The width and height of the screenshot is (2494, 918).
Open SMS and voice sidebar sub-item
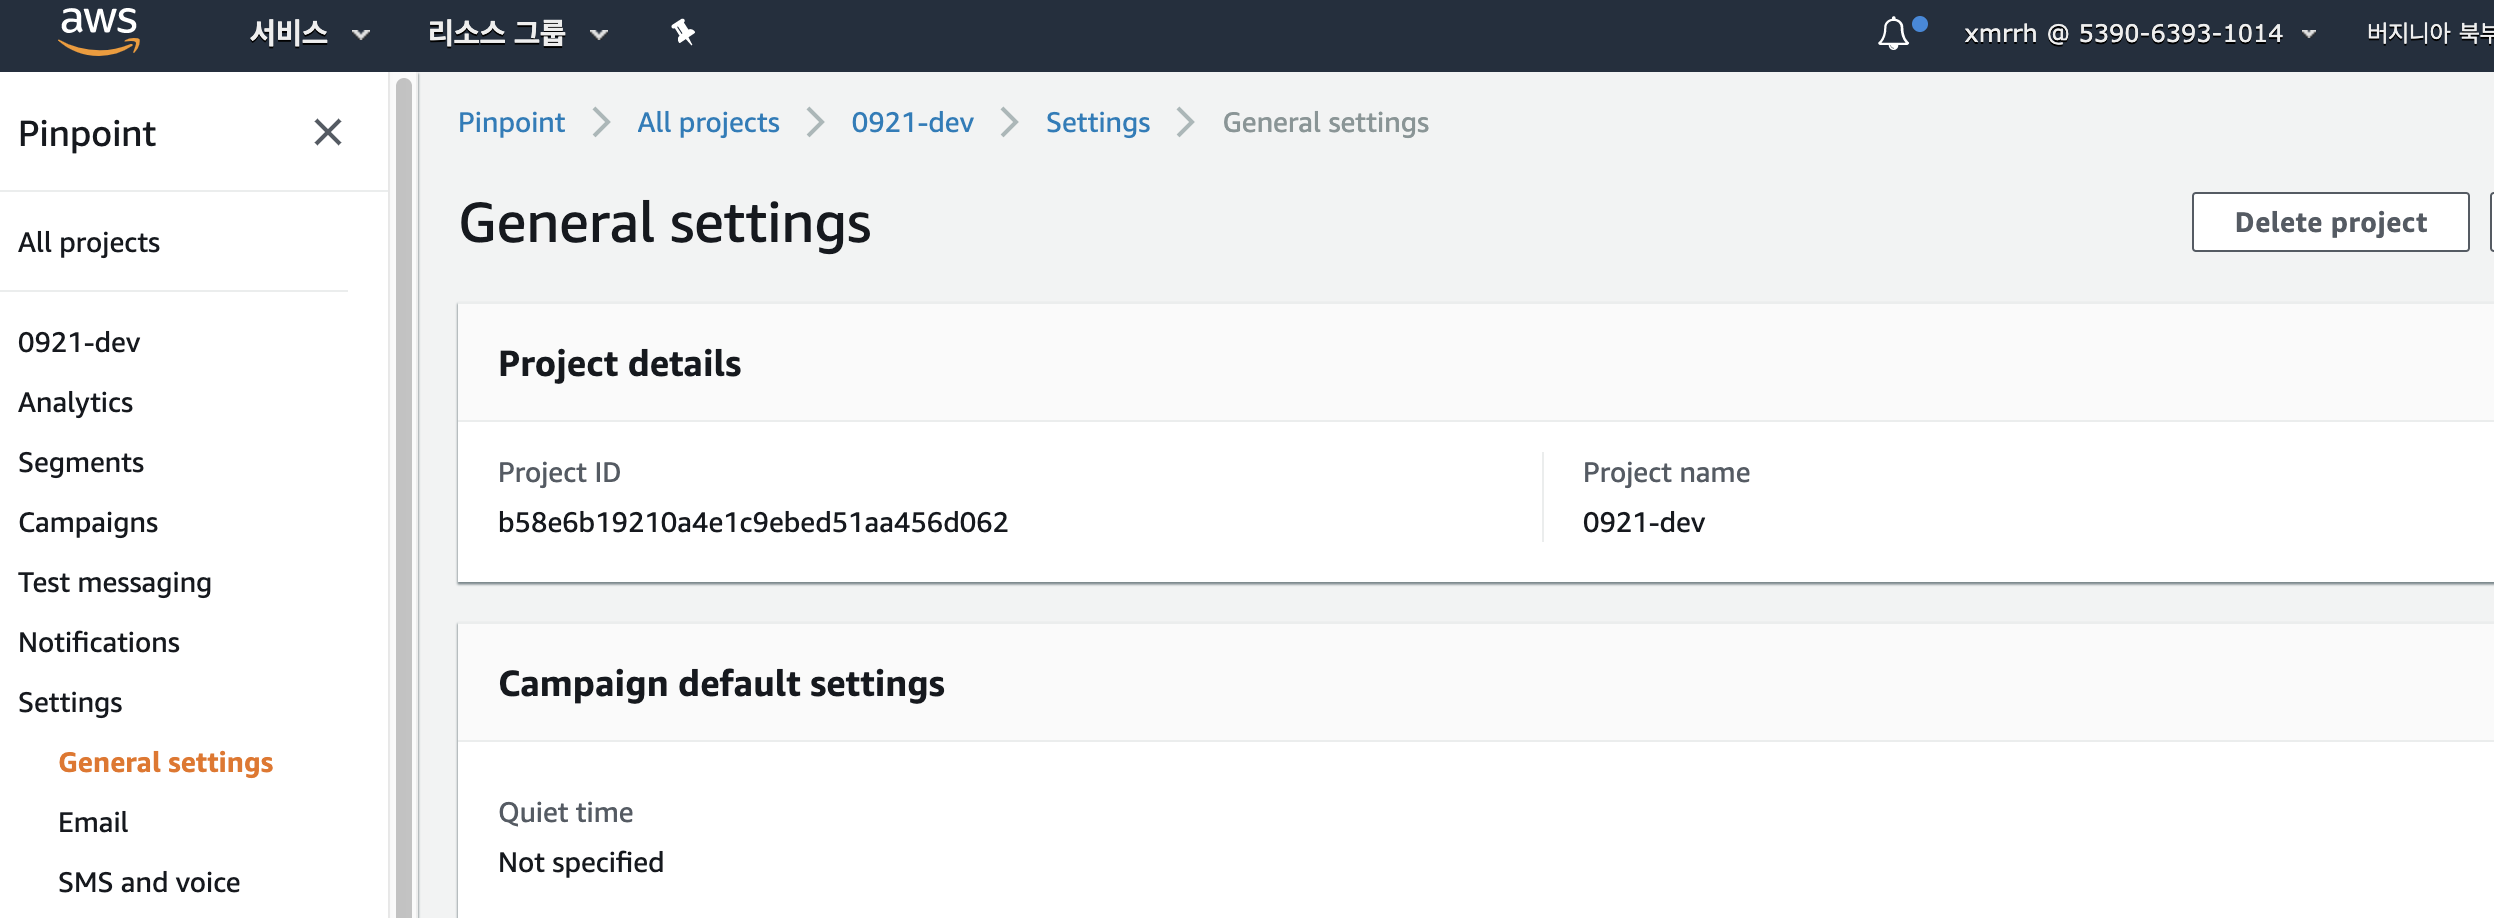(149, 882)
